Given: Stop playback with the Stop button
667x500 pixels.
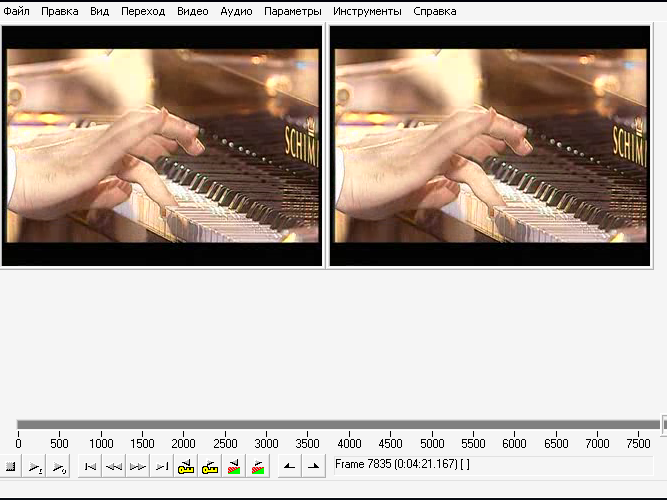Looking at the screenshot, I should pyautogui.click(x=10, y=467).
